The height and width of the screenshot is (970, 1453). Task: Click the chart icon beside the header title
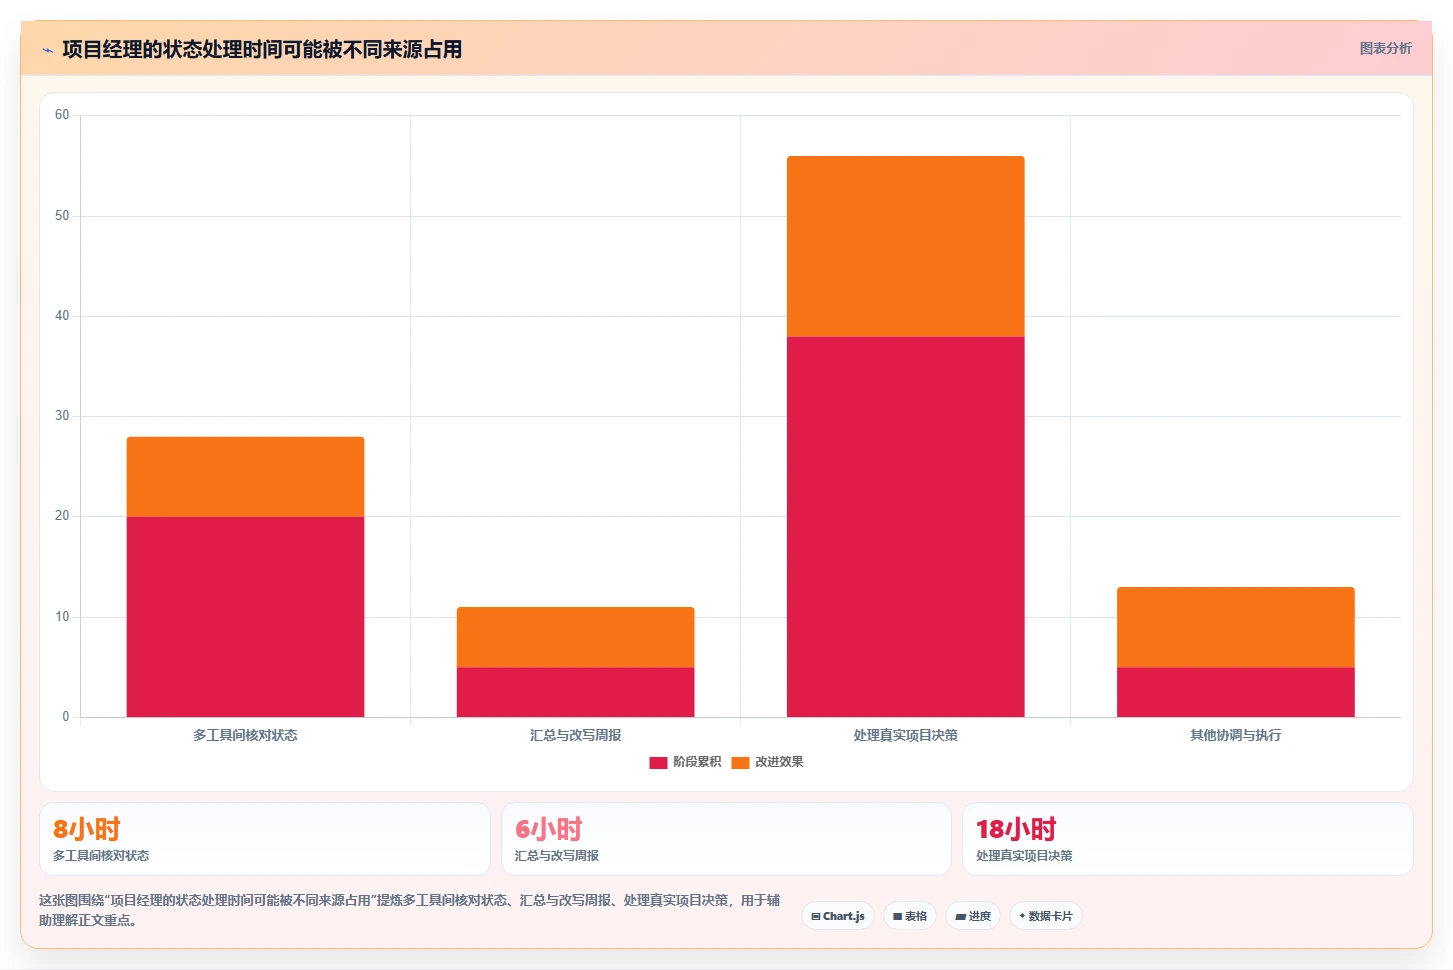pos(47,50)
